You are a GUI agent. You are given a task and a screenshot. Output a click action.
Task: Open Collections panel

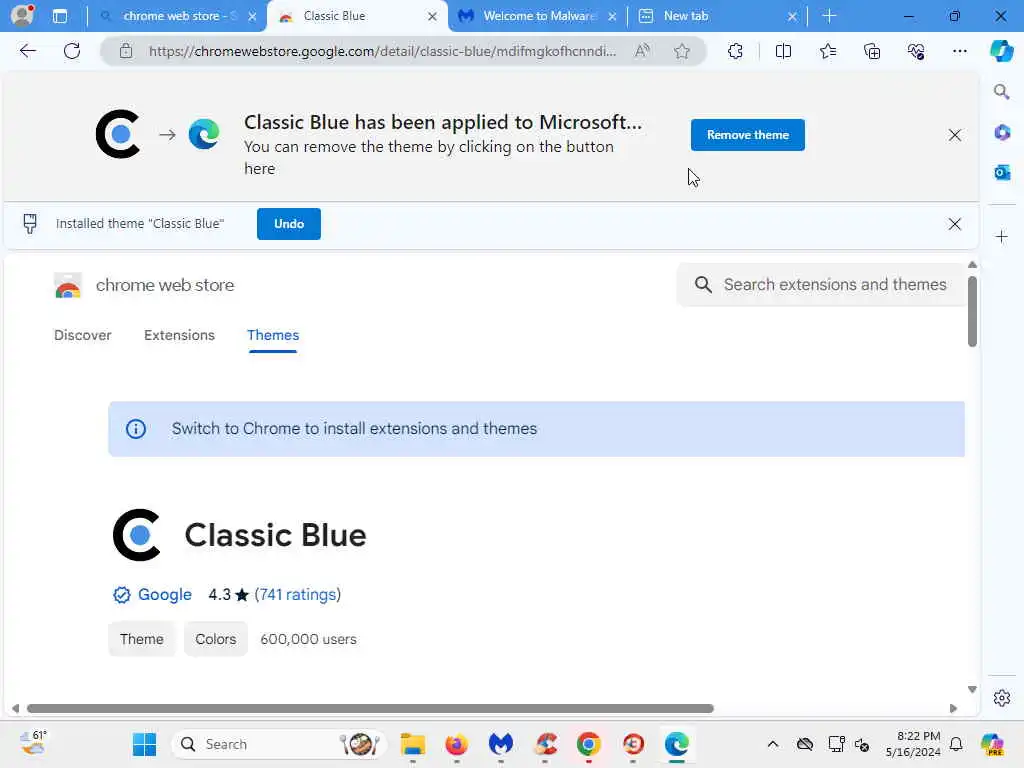coord(872,51)
